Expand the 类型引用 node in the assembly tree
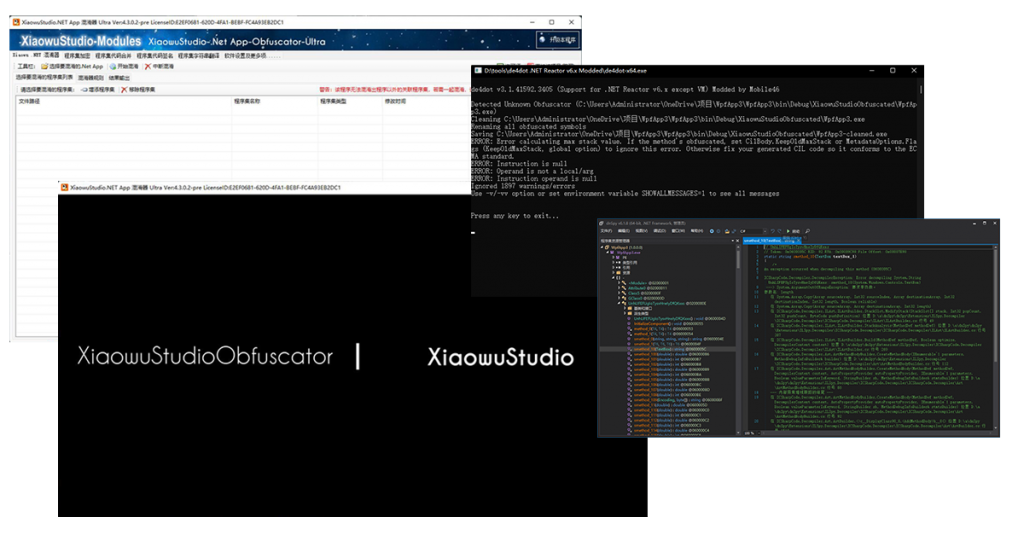 click(x=613, y=263)
